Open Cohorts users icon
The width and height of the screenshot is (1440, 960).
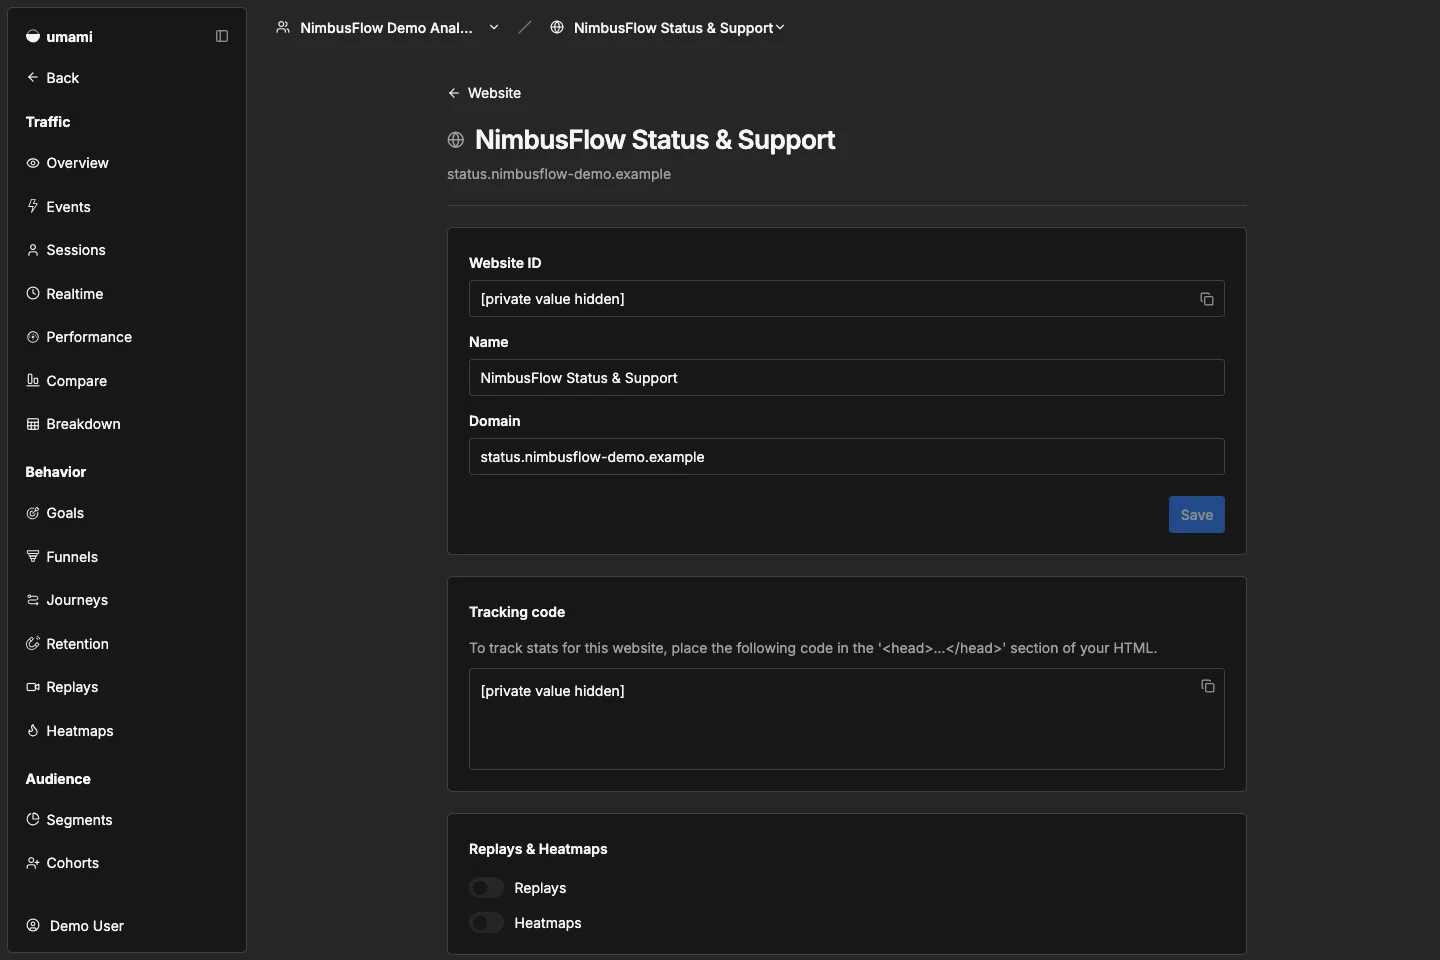click(33, 863)
